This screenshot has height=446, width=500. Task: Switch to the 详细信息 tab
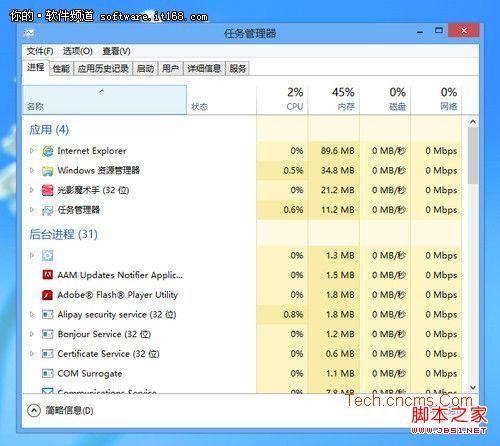point(204,69)
